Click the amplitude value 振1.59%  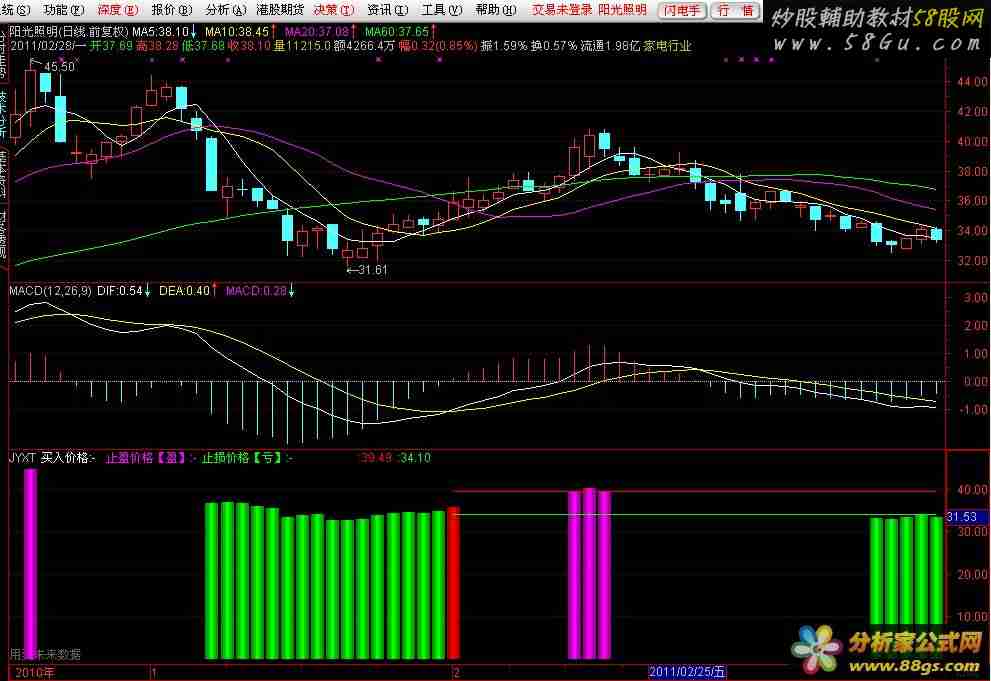[504, 46]
